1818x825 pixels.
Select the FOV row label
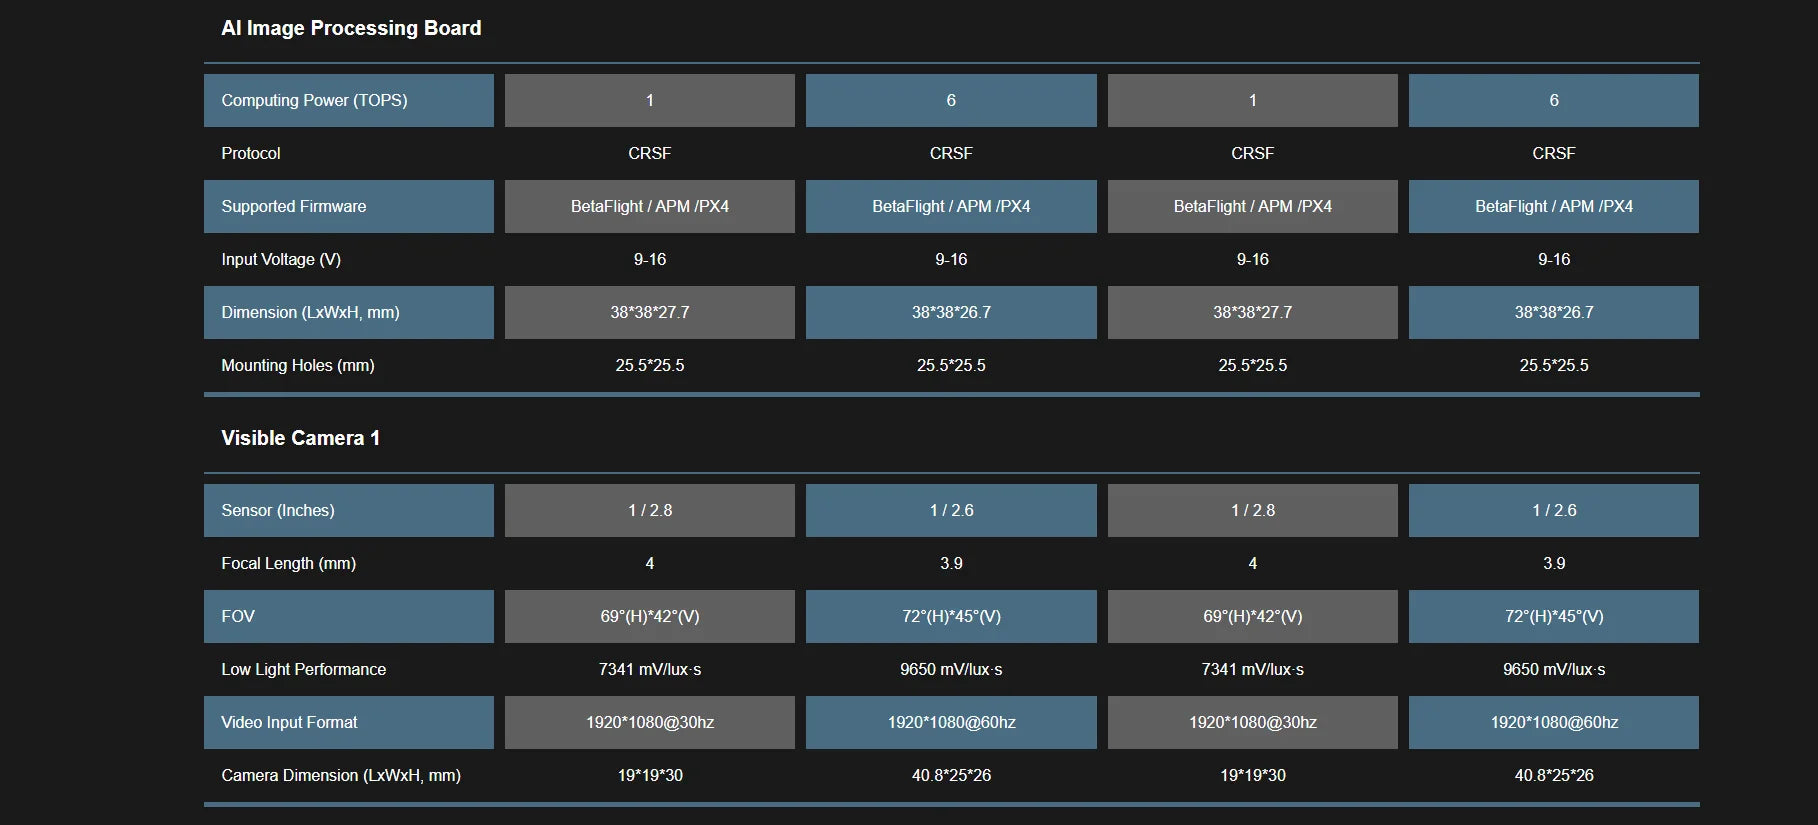(238, 616)
